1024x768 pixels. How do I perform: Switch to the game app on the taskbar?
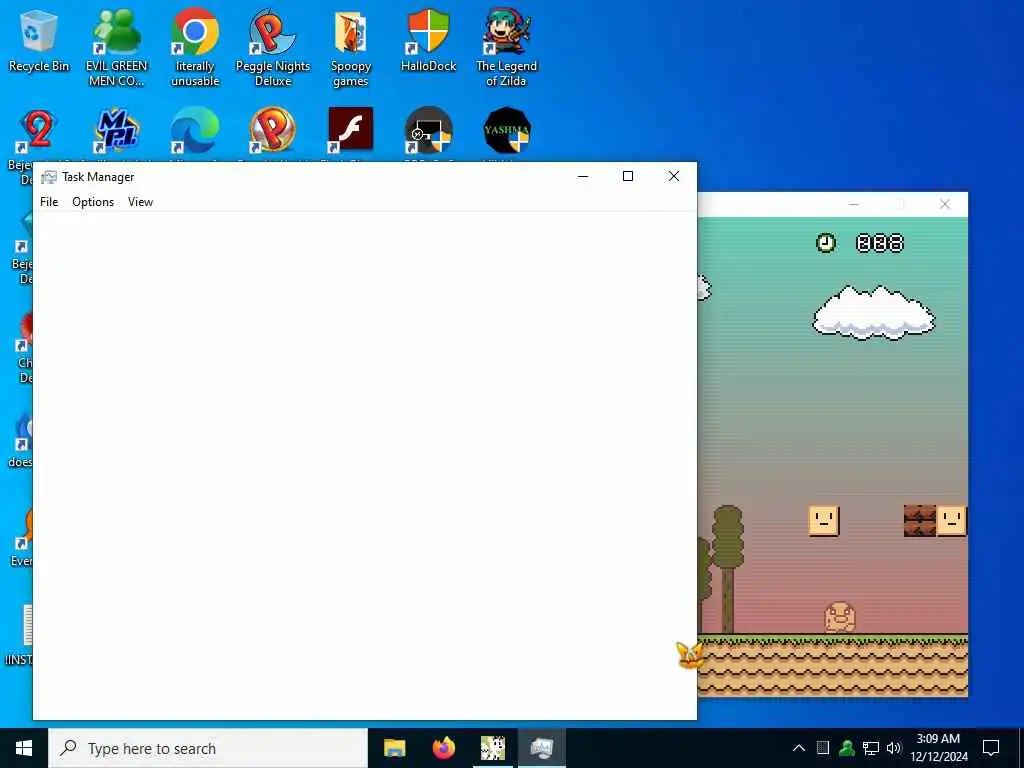point(492,748)
